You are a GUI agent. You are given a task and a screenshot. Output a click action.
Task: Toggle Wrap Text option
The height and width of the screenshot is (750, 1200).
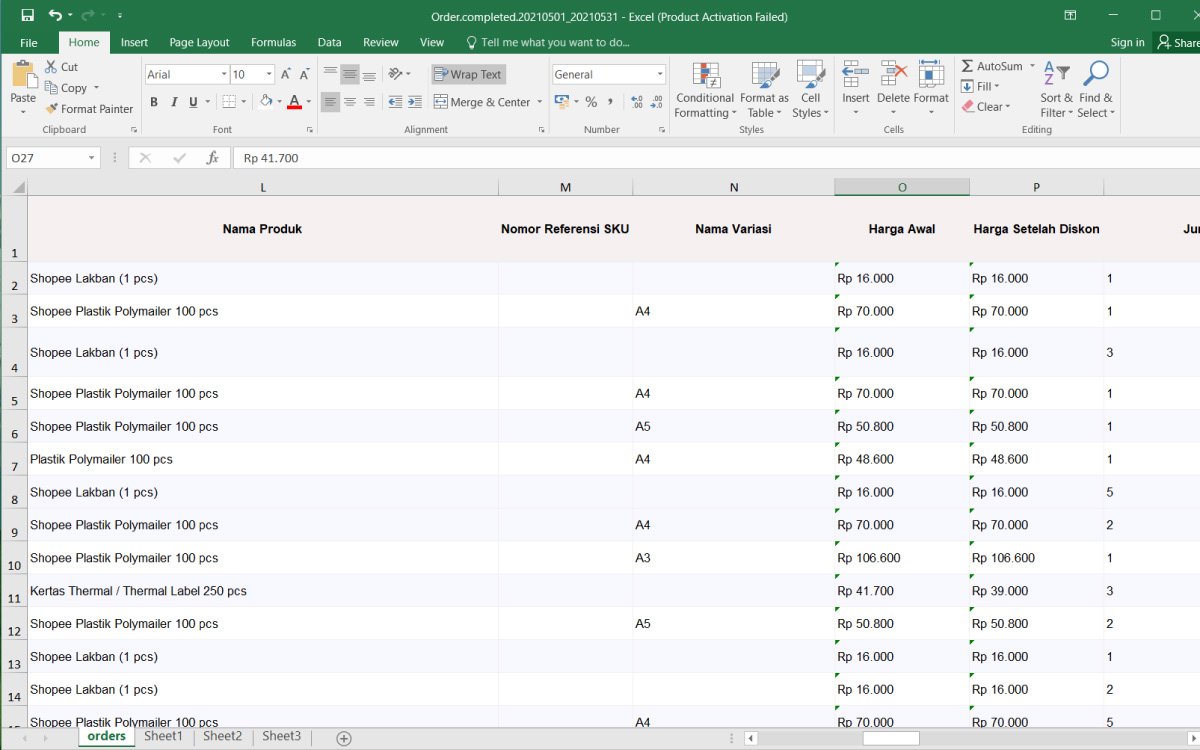click(469, 75)
